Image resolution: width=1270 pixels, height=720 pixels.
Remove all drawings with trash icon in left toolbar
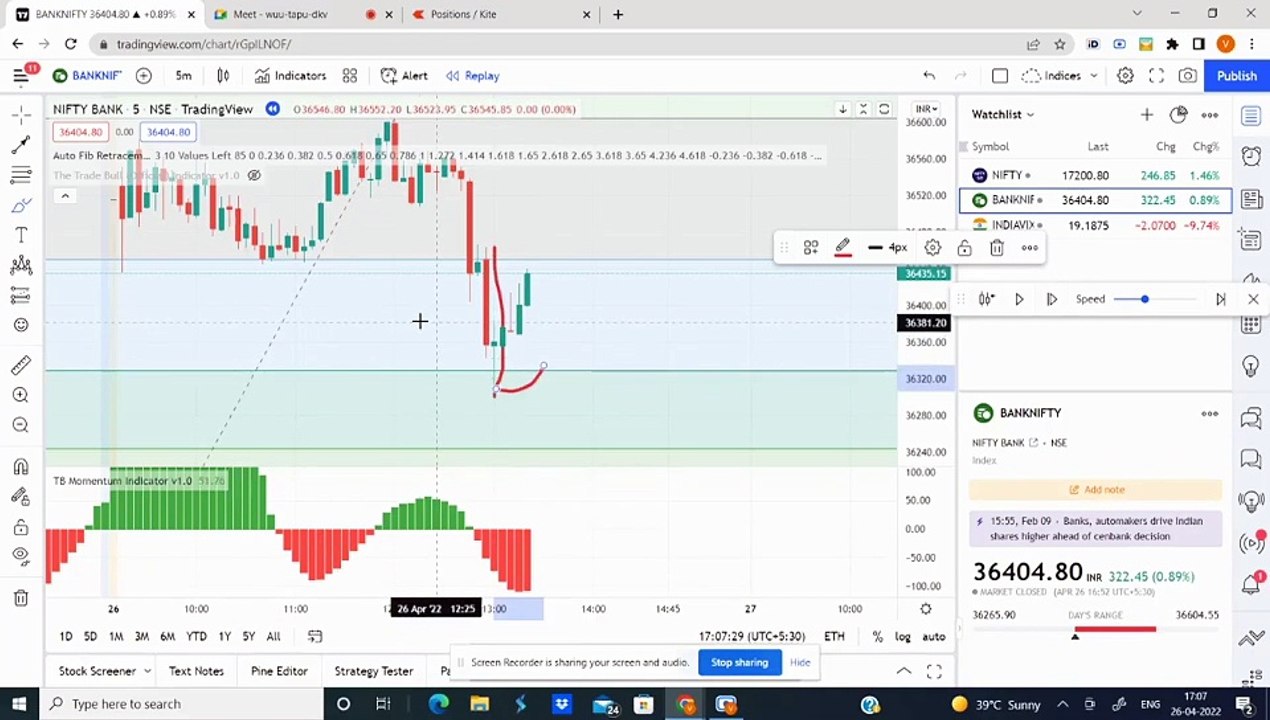(x=20, y=598)
